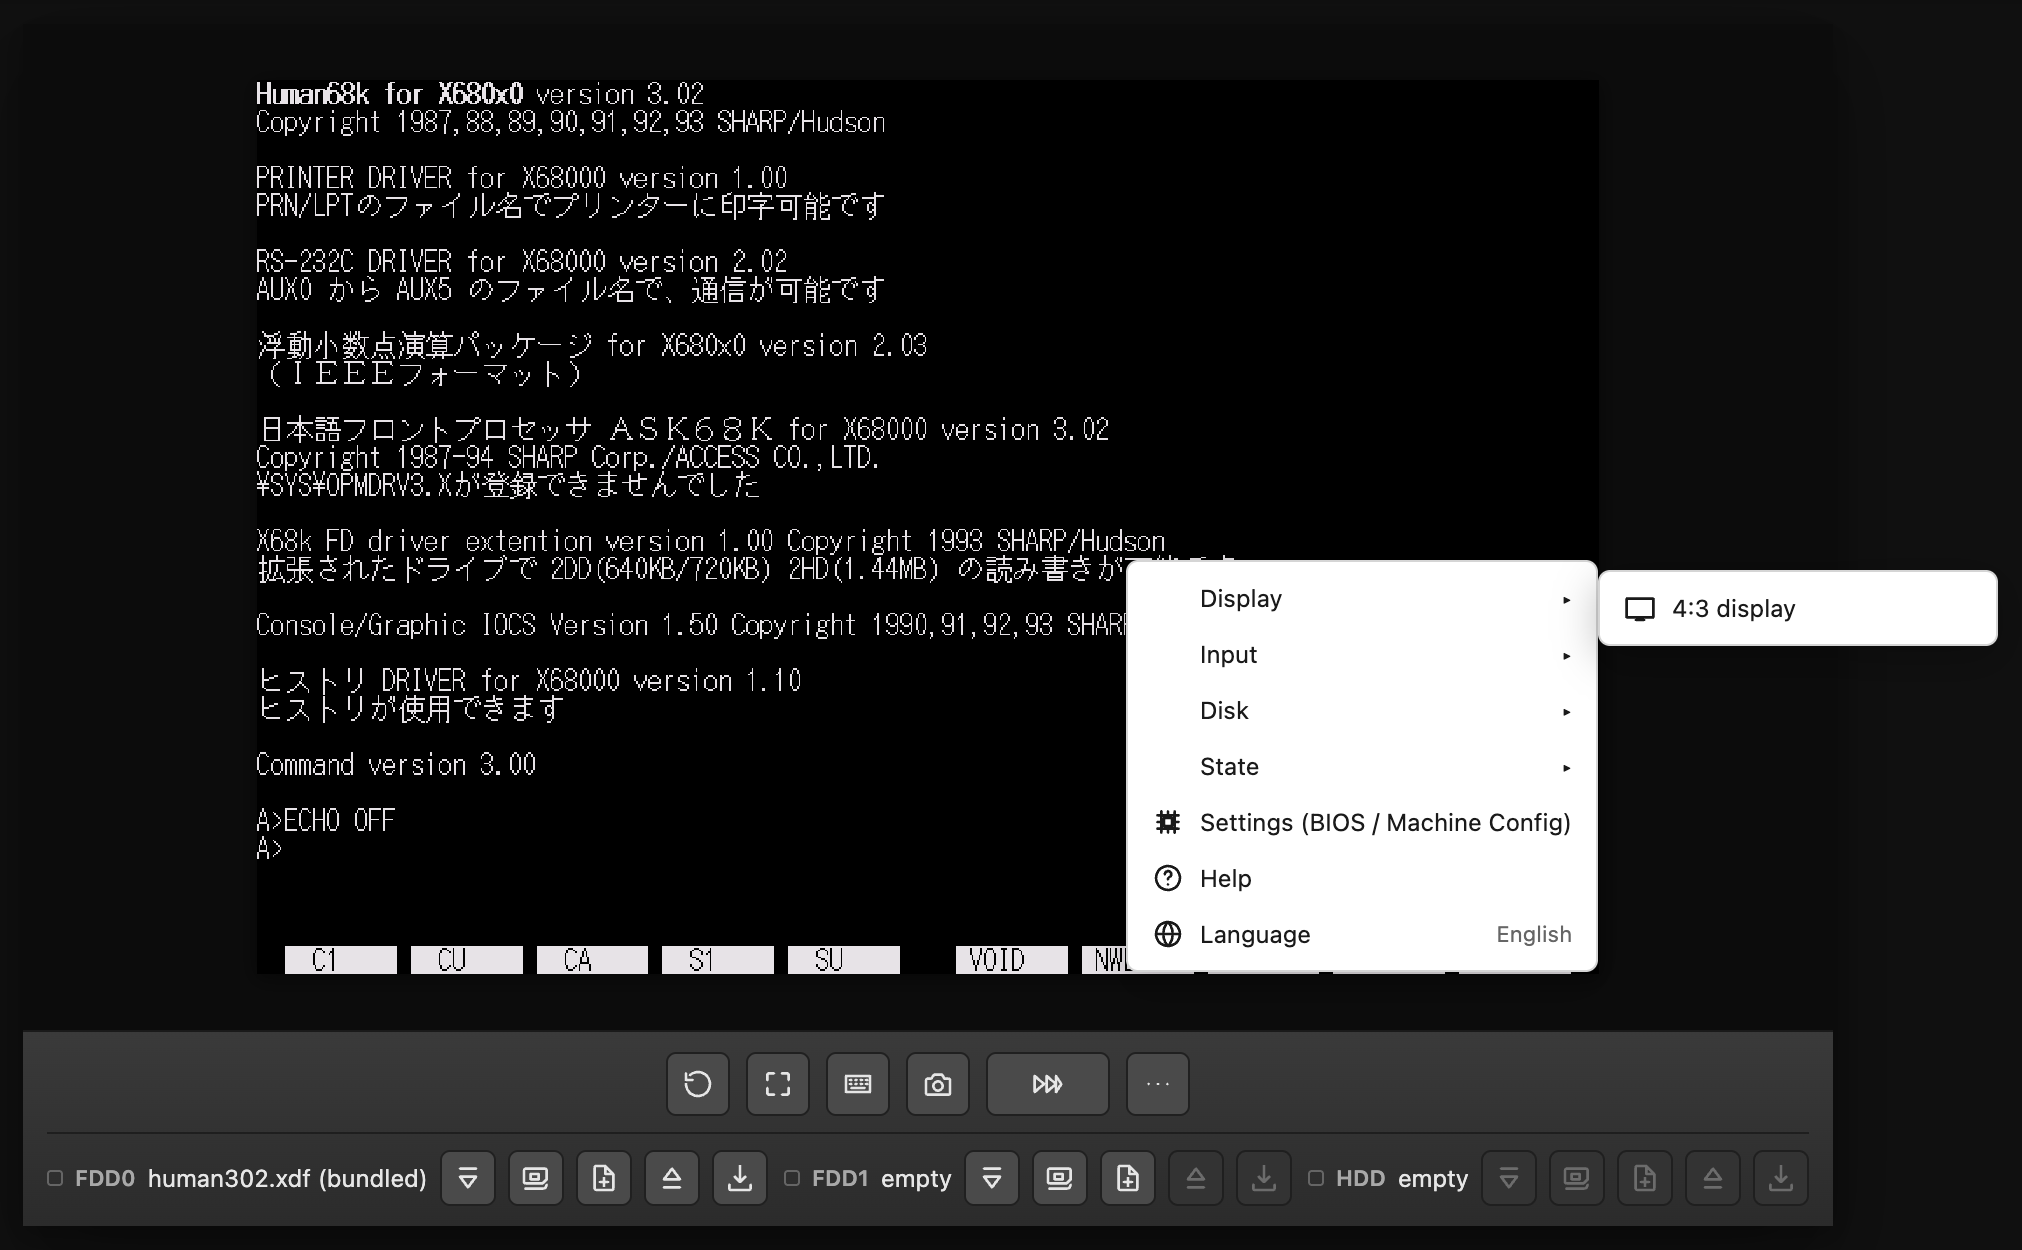Image resolution: width=2022 pixels, height=1250 pixels.
Task: Insert disk in FDD0 via down-triangle icon
Action: (468, 1178)
